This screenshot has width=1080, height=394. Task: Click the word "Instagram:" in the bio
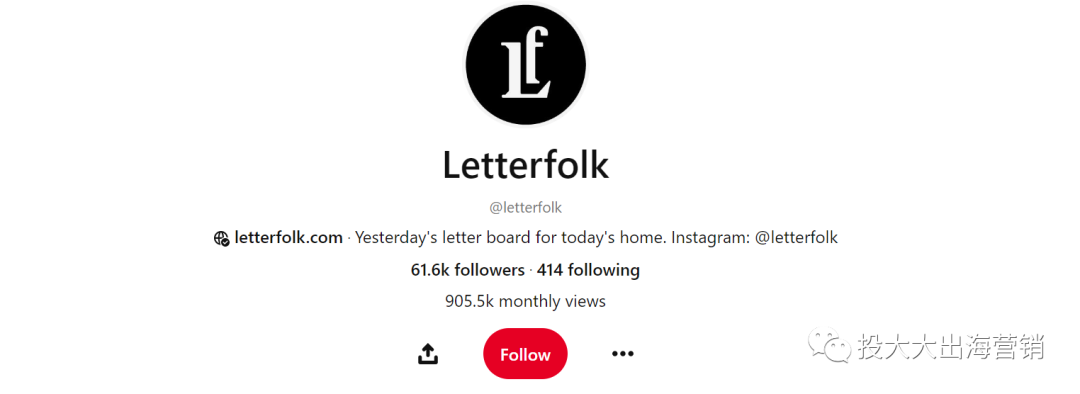point(710,238)
